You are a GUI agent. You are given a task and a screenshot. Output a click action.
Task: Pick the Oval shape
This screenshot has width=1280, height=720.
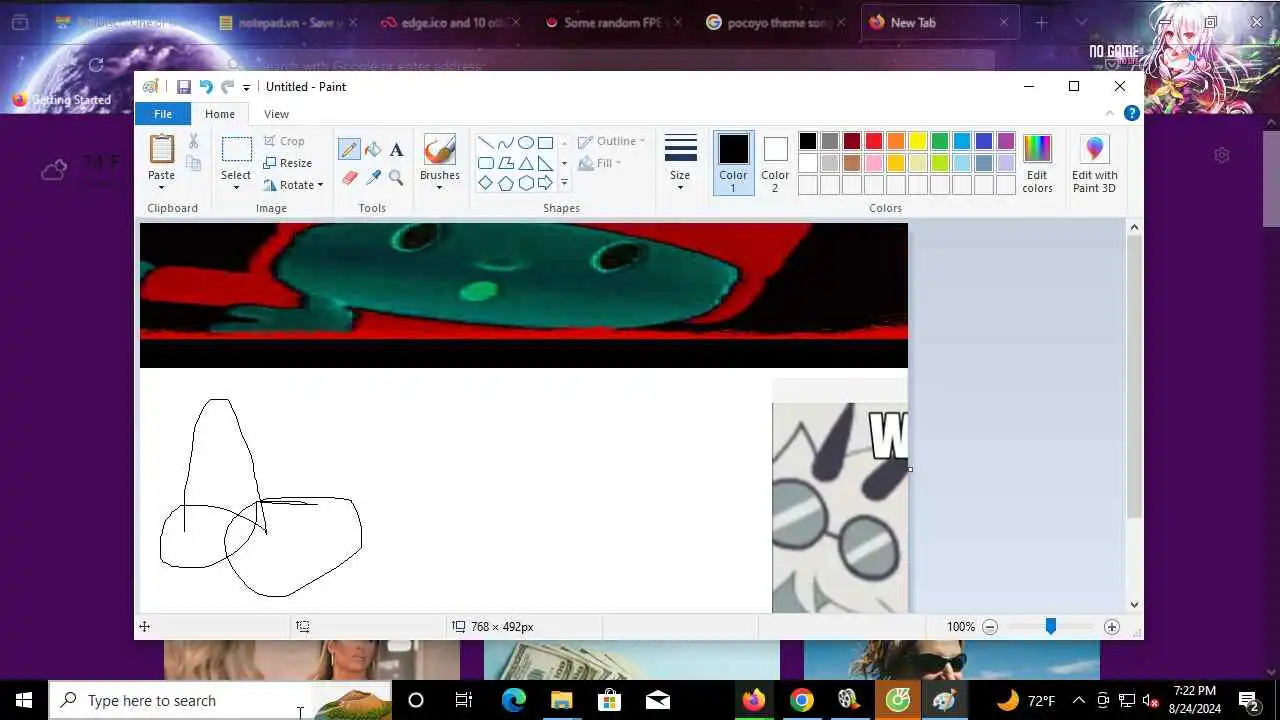pyautogui.click(x=525, y=143)
